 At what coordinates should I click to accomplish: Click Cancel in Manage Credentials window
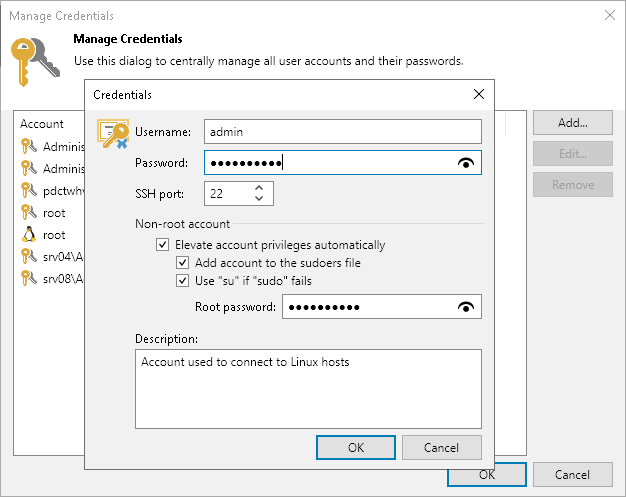coord(572,475)
